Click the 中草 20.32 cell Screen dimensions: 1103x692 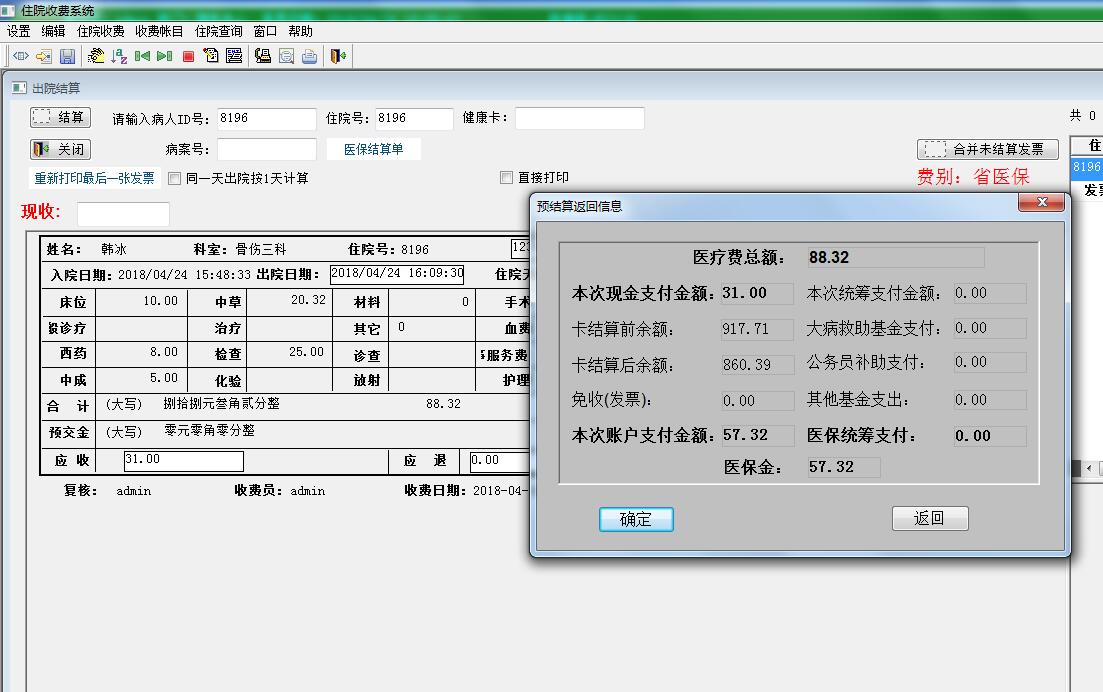289,301
